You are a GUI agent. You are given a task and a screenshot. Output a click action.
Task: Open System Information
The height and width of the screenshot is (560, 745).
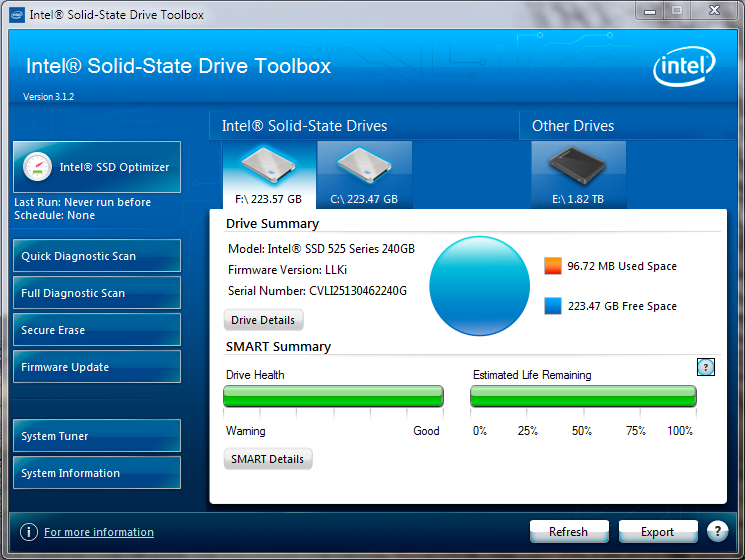96,473
